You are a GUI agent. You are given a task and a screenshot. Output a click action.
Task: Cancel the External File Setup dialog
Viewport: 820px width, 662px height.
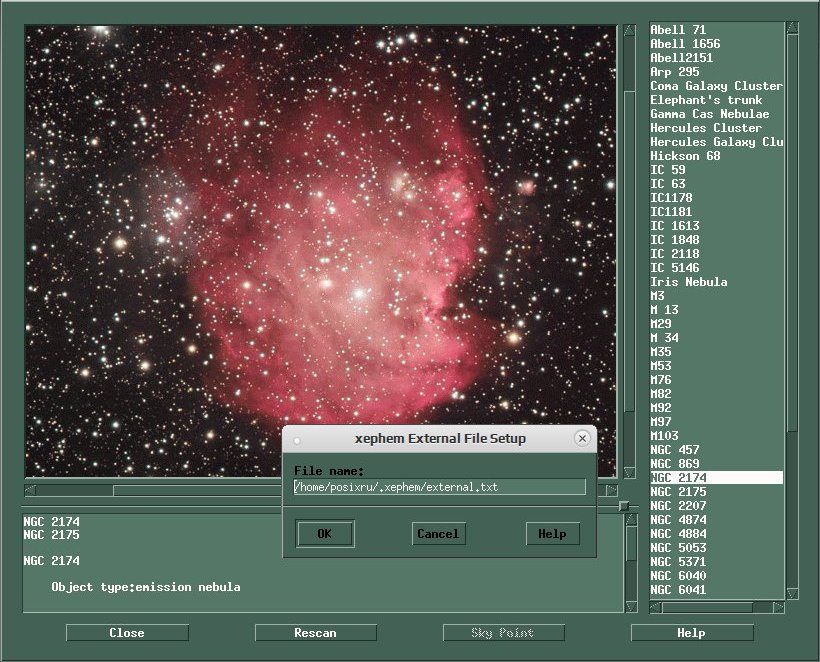point(438,534)
